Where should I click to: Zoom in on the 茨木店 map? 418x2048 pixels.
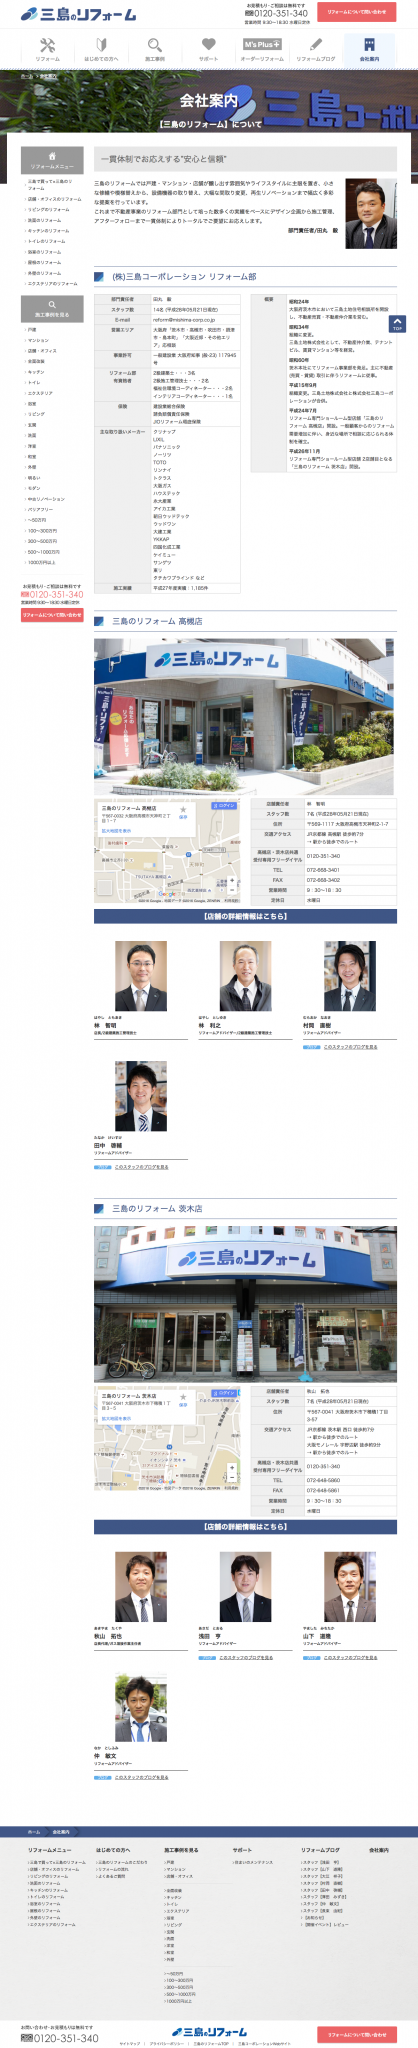232,1470
